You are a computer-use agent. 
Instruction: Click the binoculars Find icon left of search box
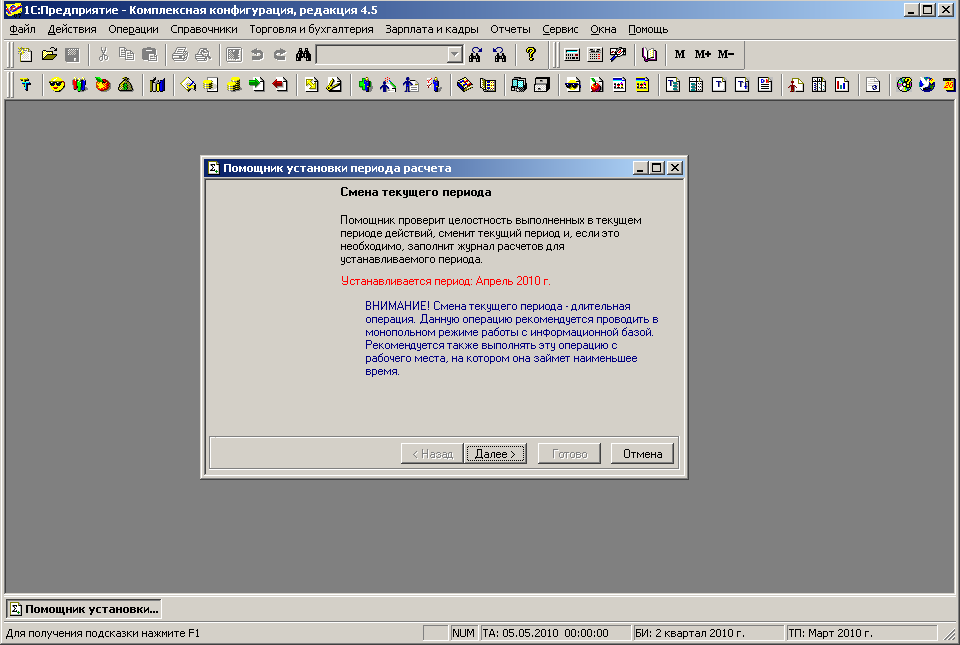click(x=303, y=54)
